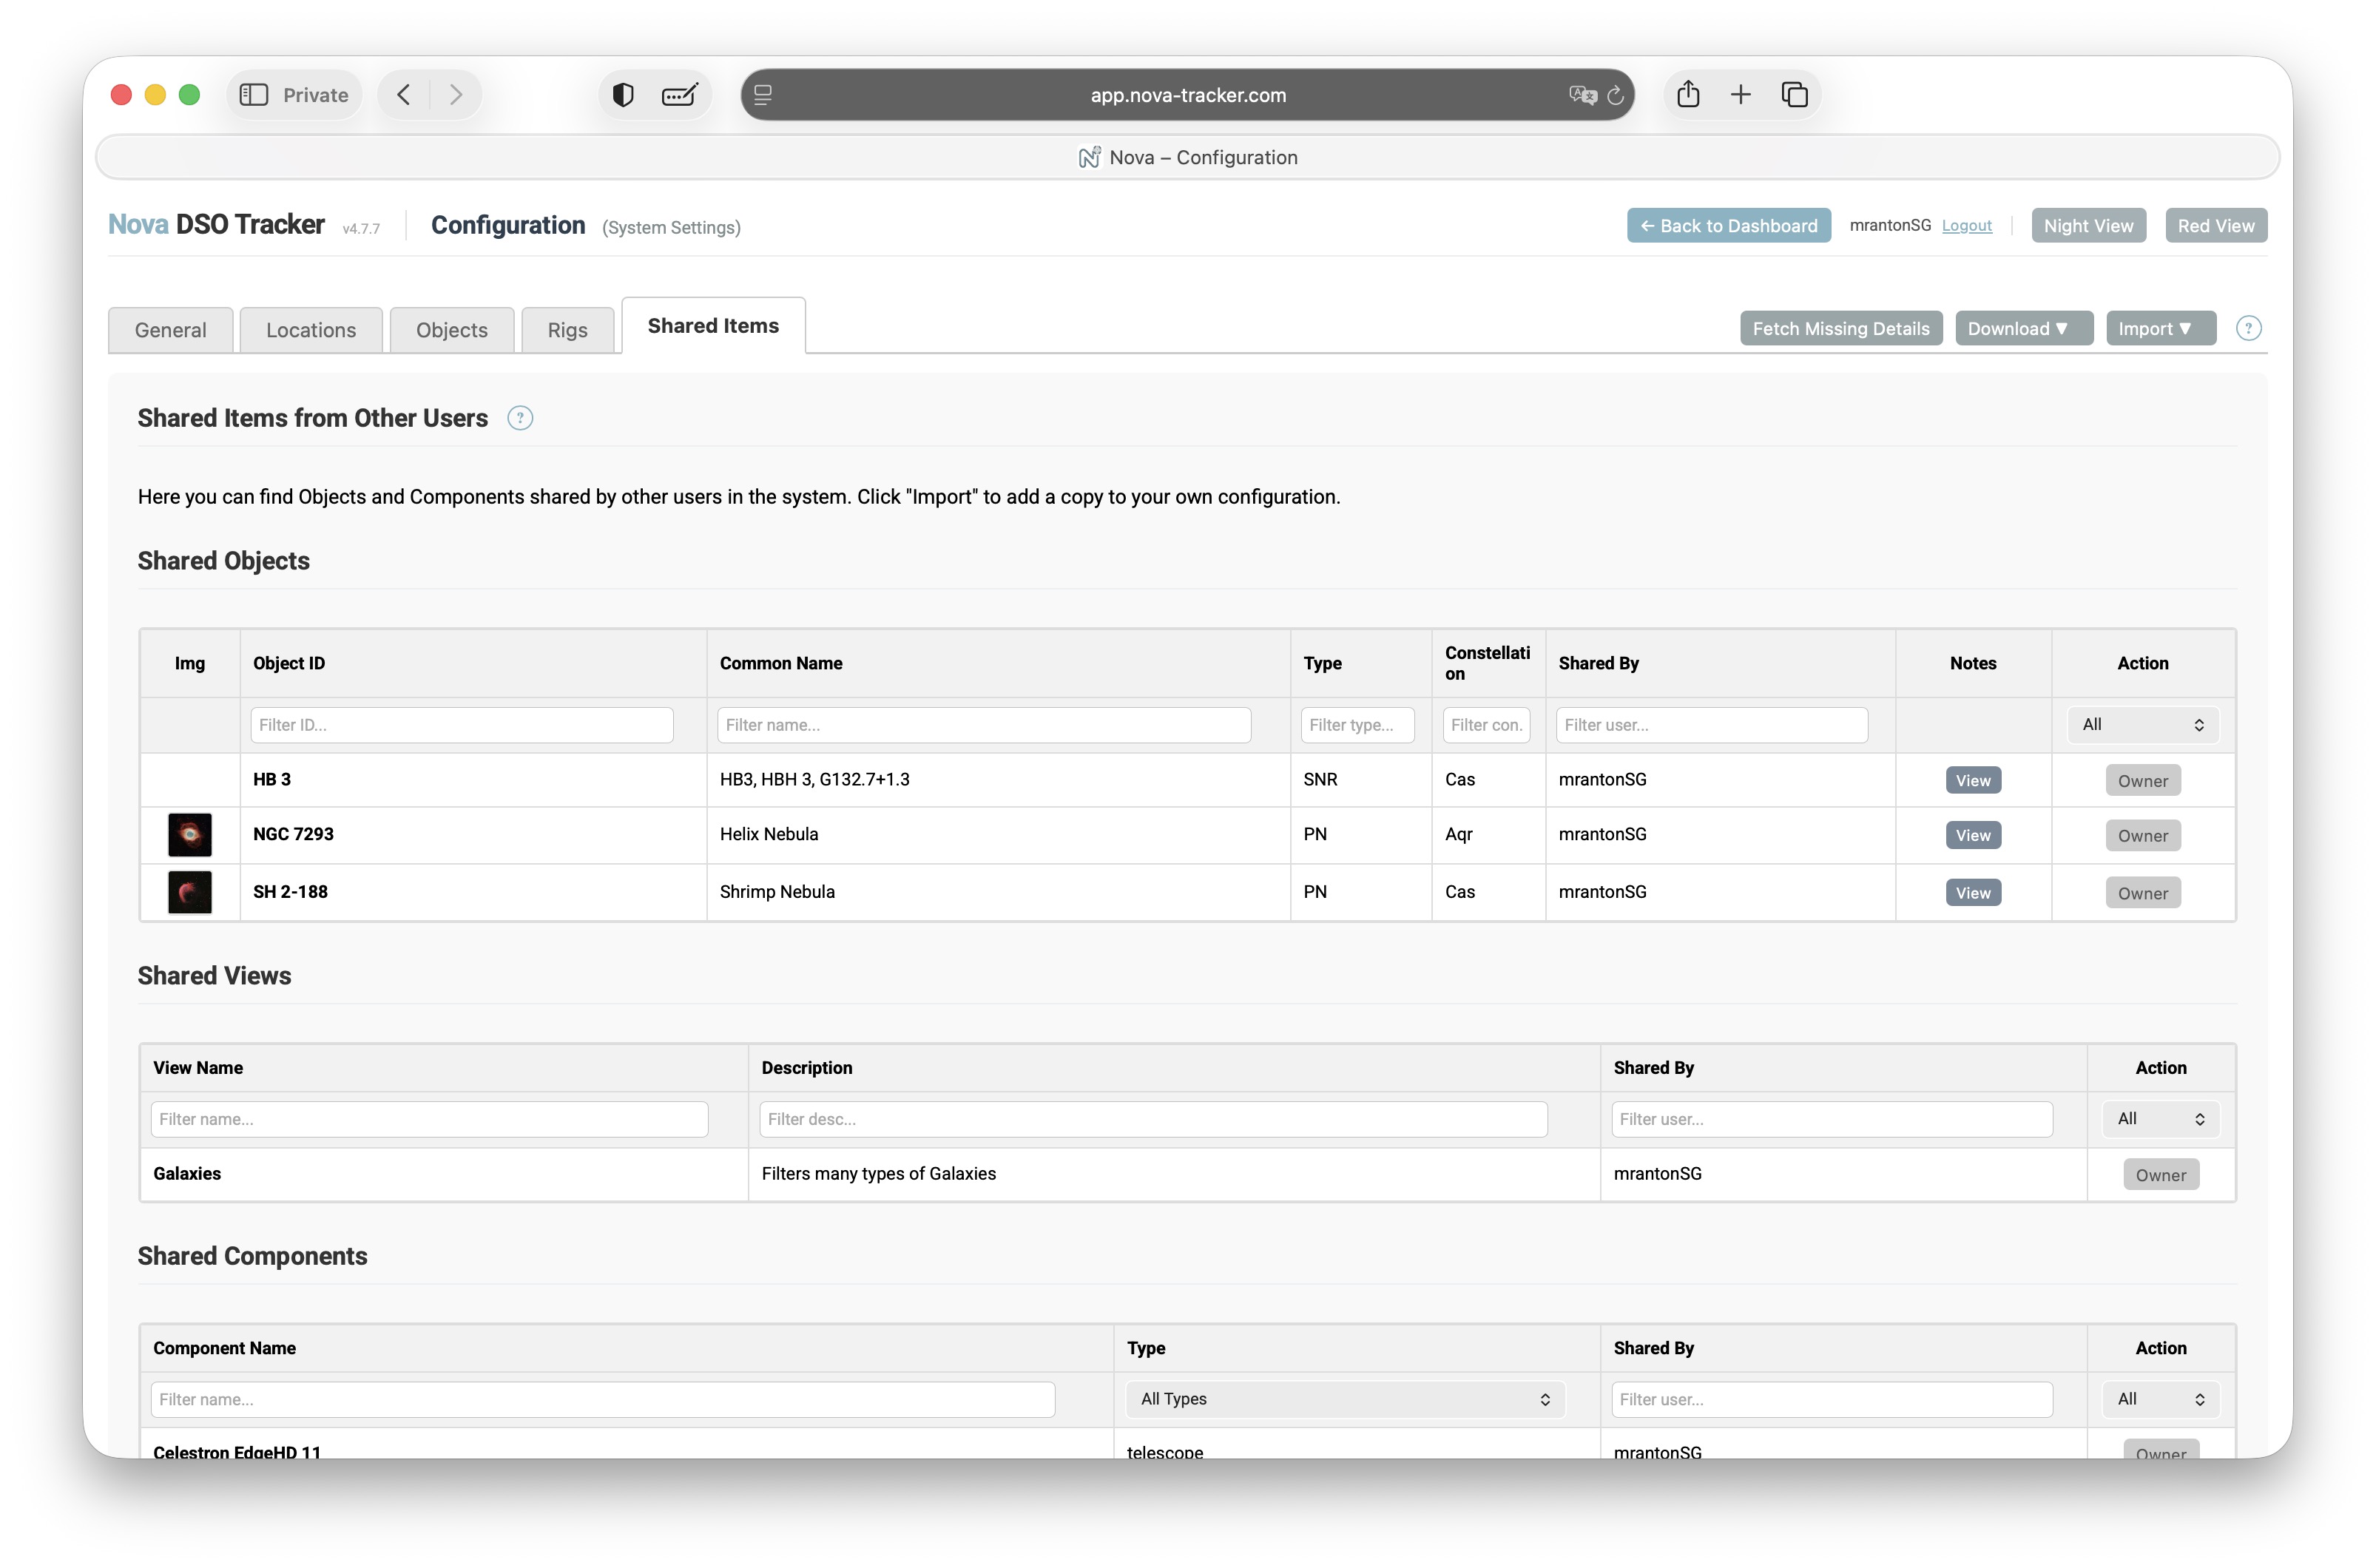
Task: Click help icon beside Shared Items heading
Action: tap(520, 418)
